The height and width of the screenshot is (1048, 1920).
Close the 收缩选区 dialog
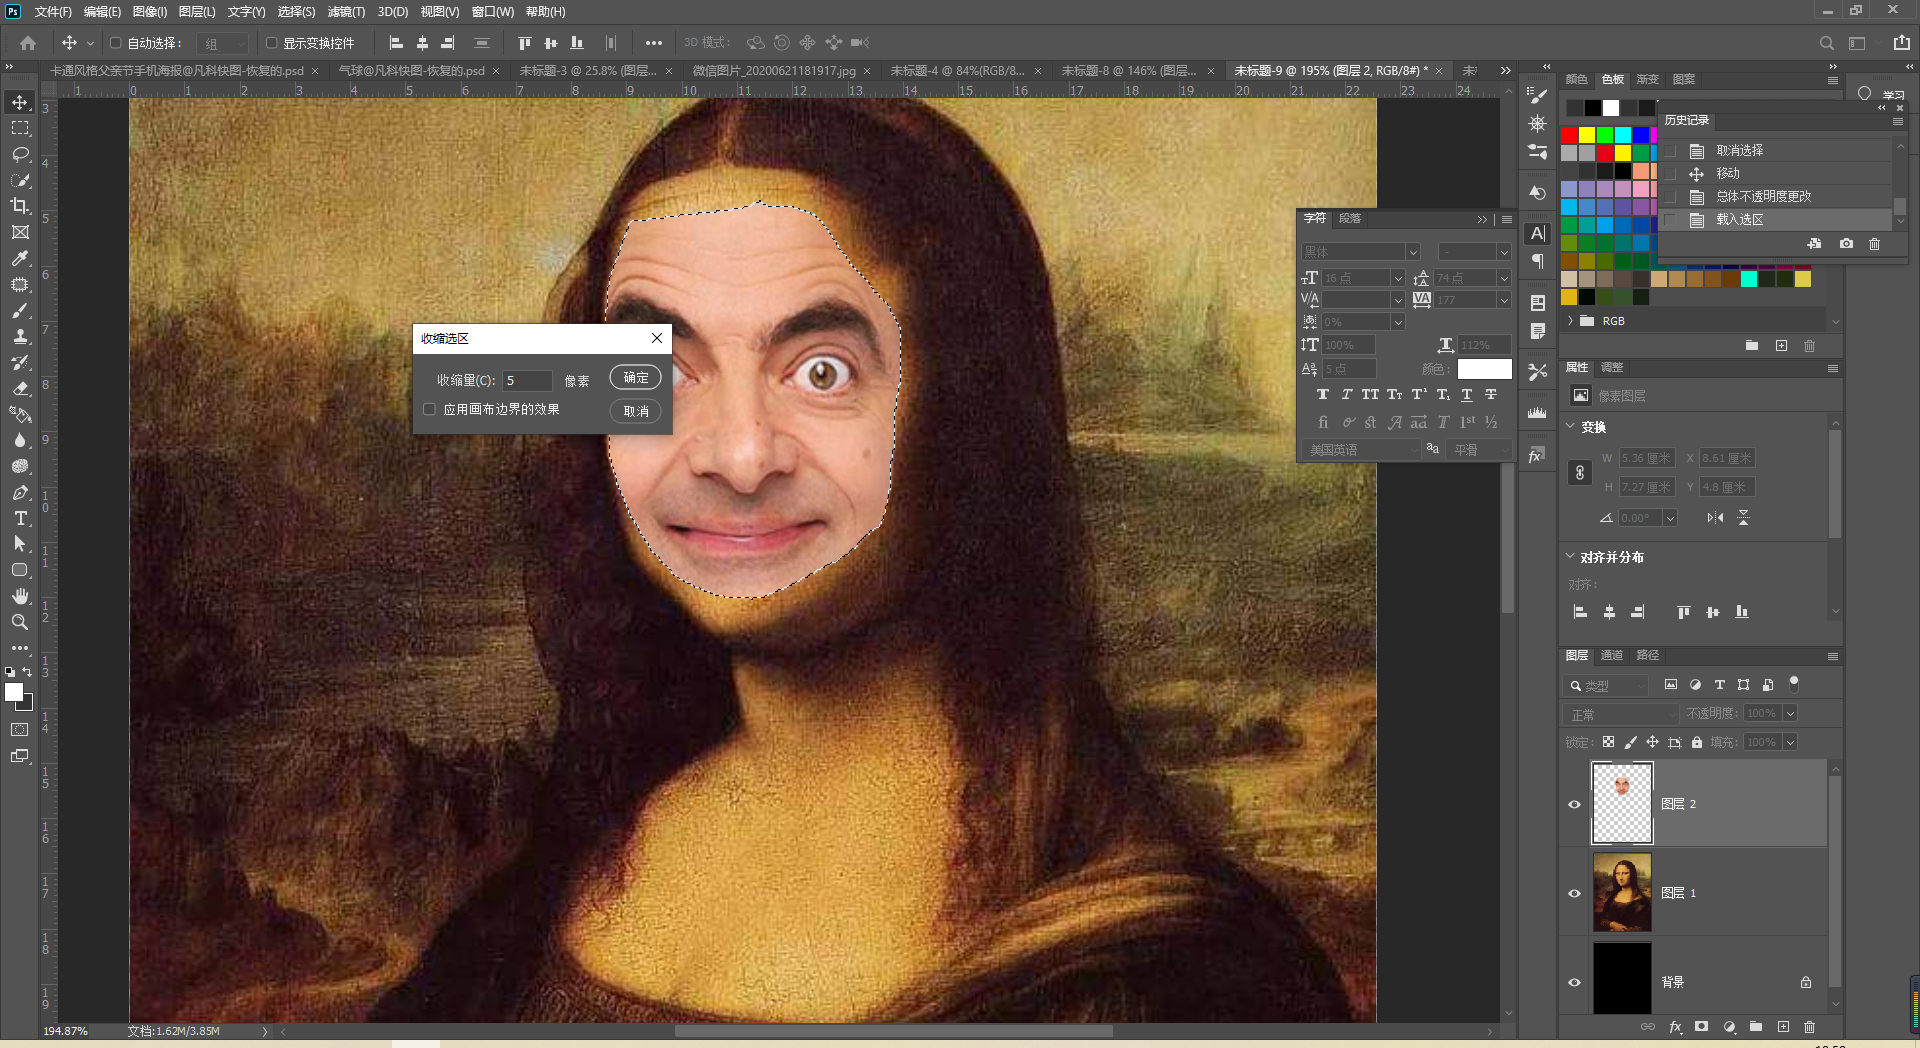(x=657, y=338)
